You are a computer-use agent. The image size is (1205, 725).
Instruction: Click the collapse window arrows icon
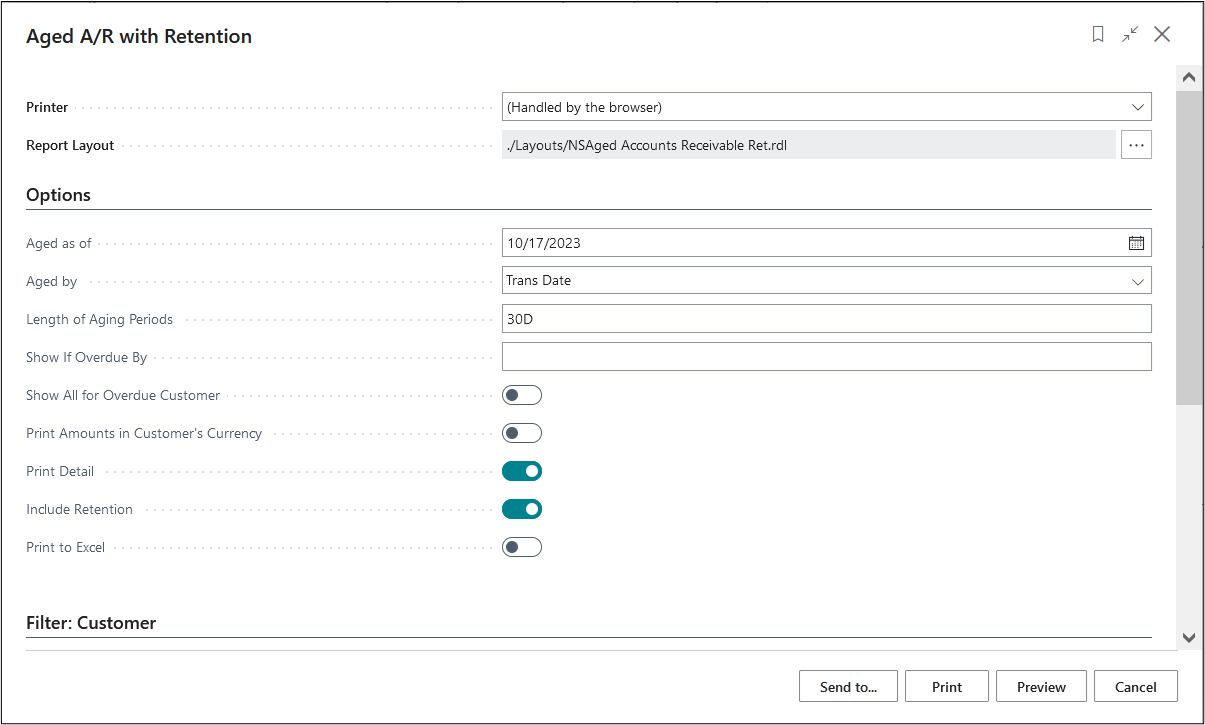(x=1130, y=35)
